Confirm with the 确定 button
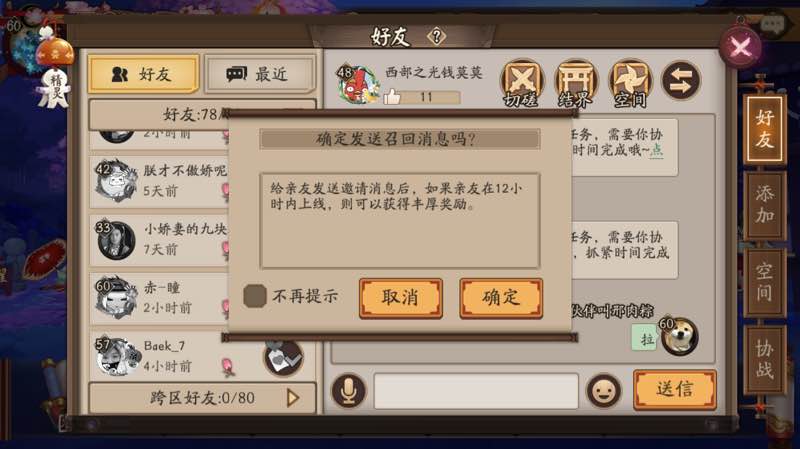The height and width of the screenshot is (449, 800). [501, 298]
